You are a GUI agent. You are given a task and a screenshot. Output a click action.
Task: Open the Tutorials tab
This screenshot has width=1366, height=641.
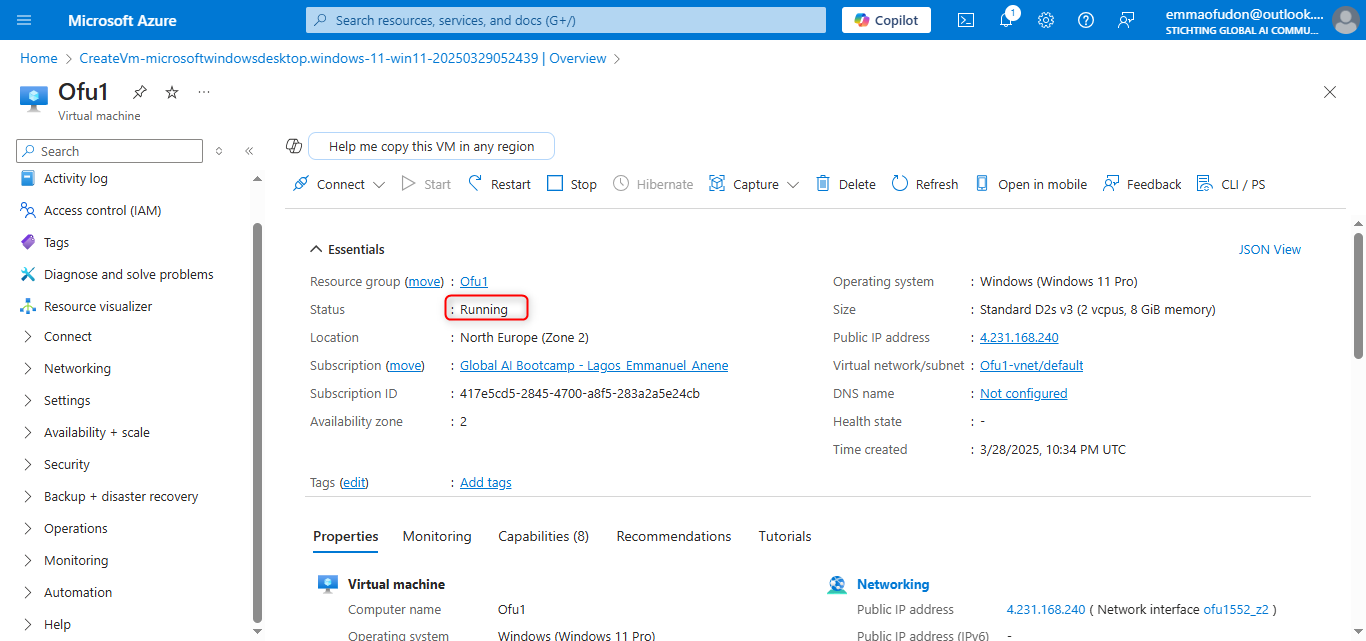785,537
